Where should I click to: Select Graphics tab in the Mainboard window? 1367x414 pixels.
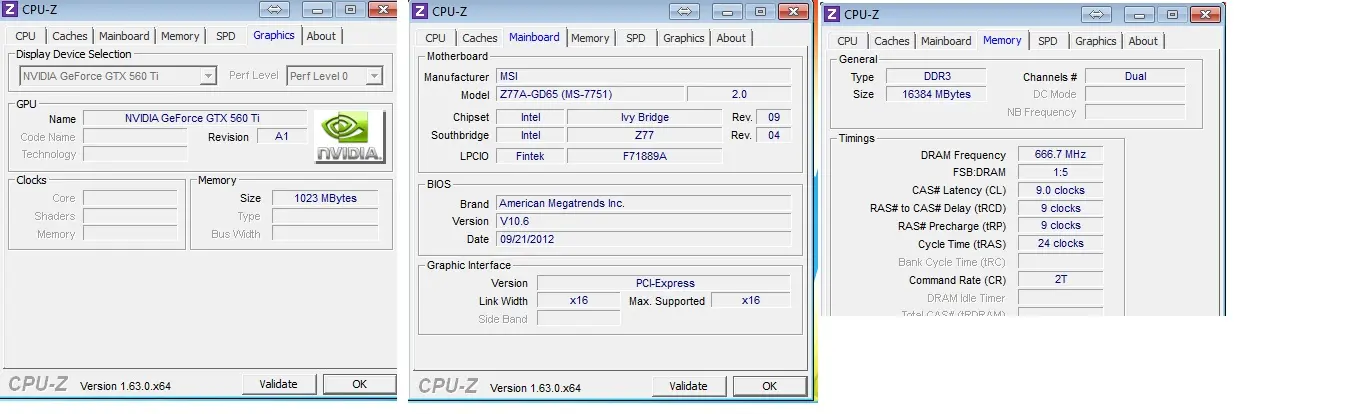(x=684, y=38)
